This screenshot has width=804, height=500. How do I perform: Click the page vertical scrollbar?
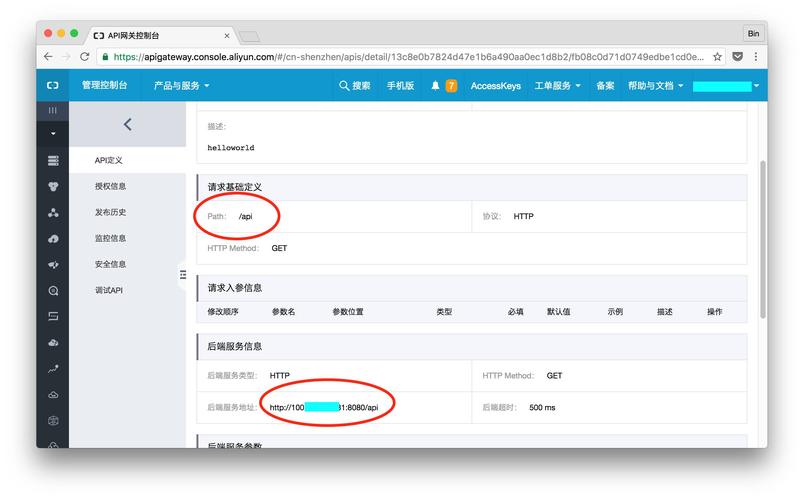coord(763,239)
